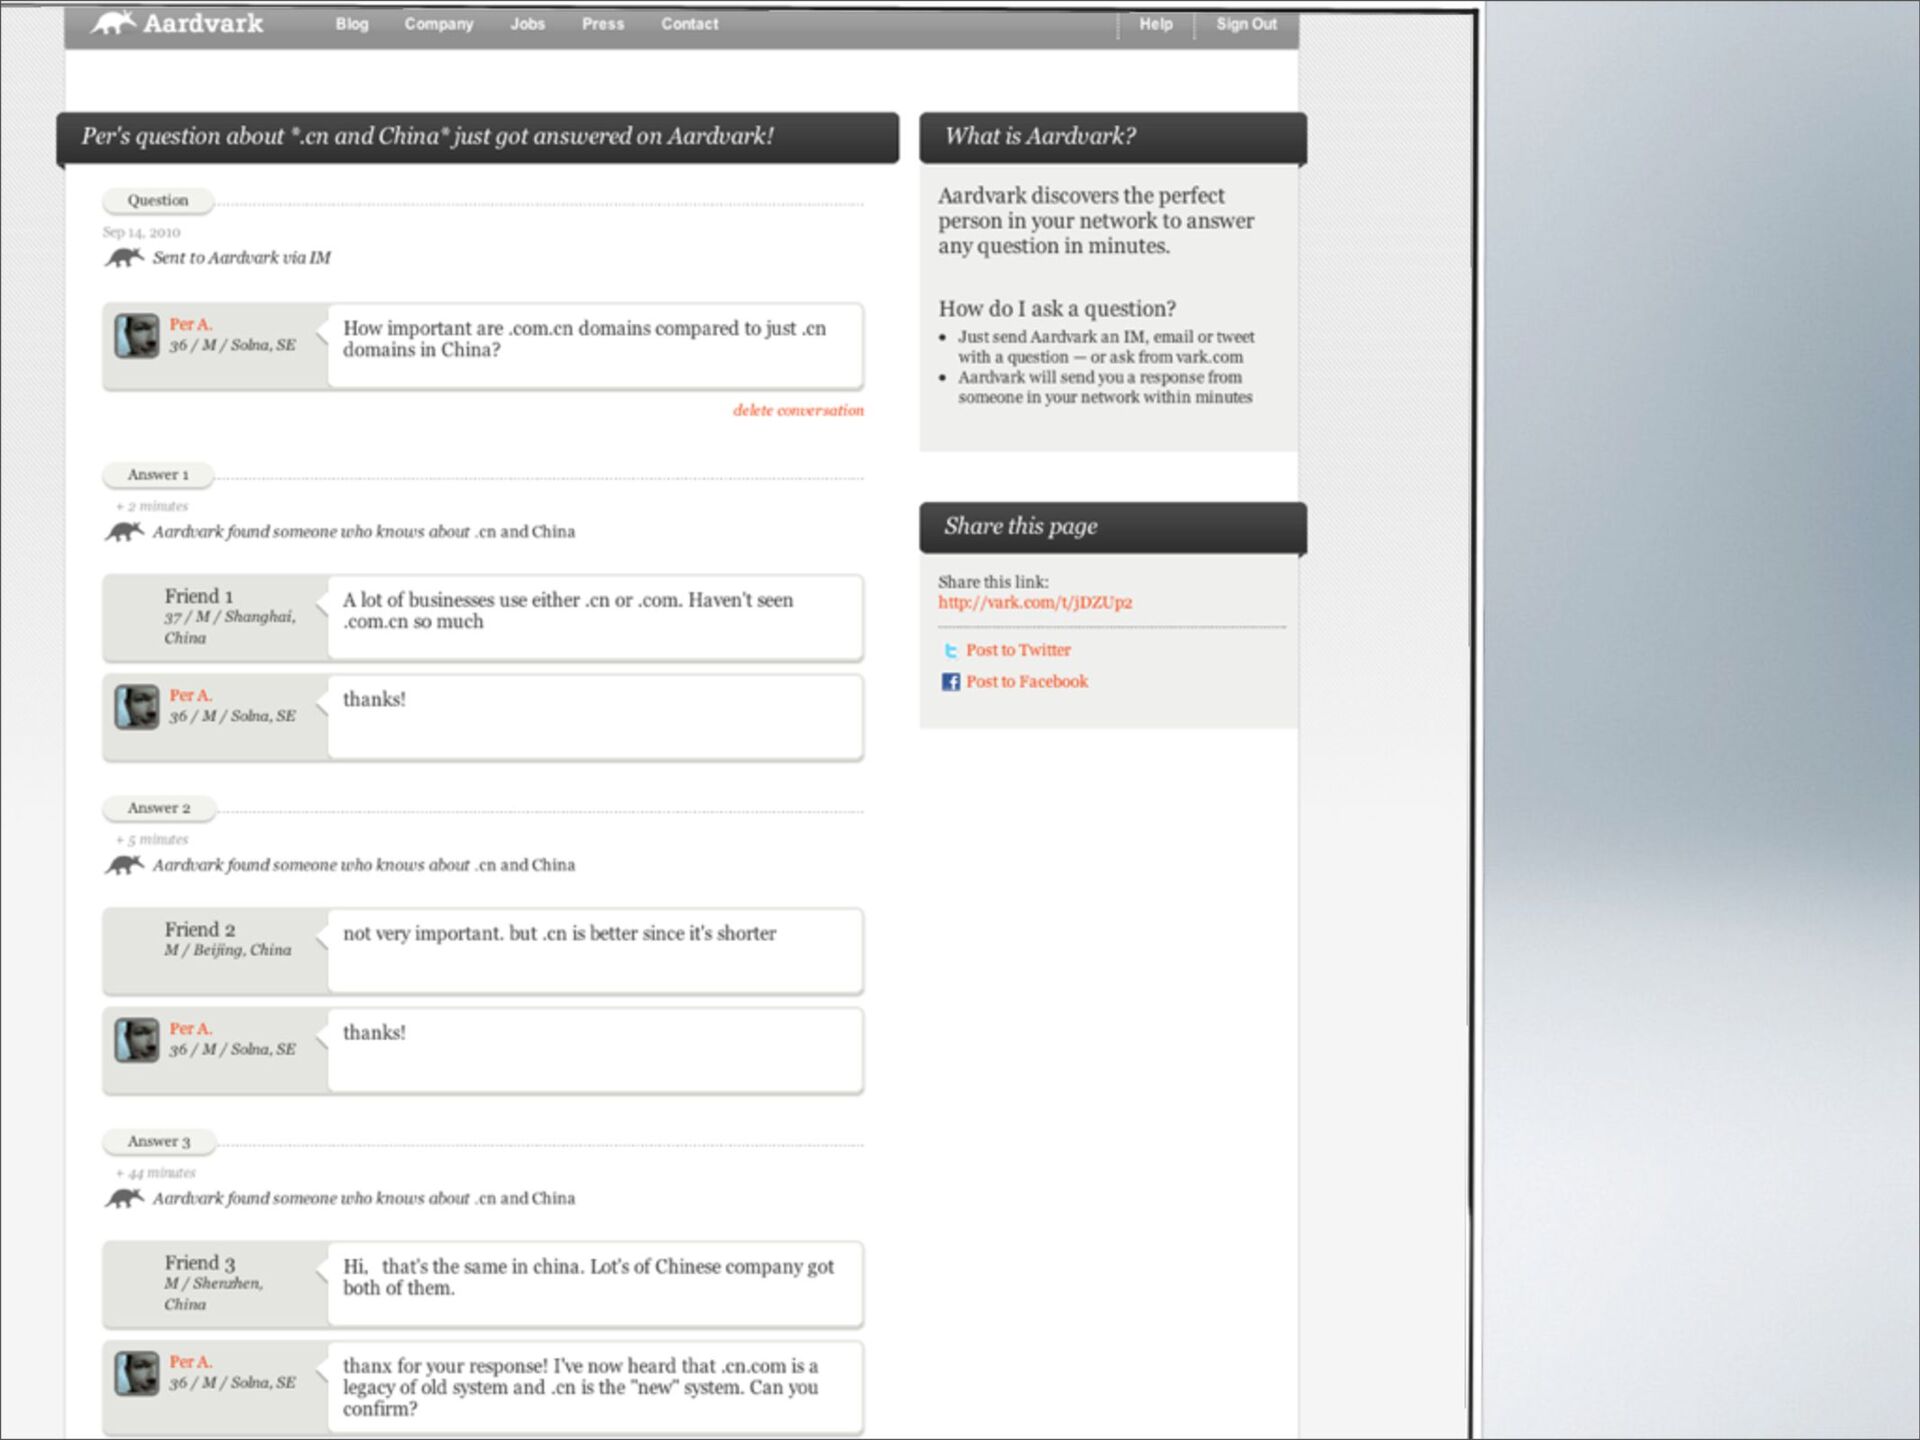
Task: Click the Per A. name under the Friend 3 answer
Action: point(190,1362)
